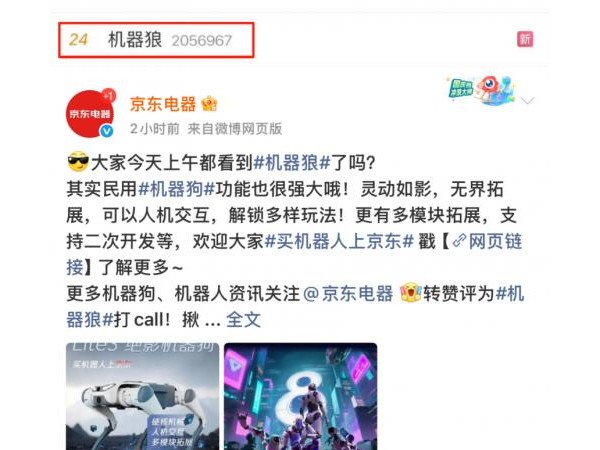Open the first #机器狼# hashtag in the post
This screenshot has width=600, height=450.
[x=292, y=163]
